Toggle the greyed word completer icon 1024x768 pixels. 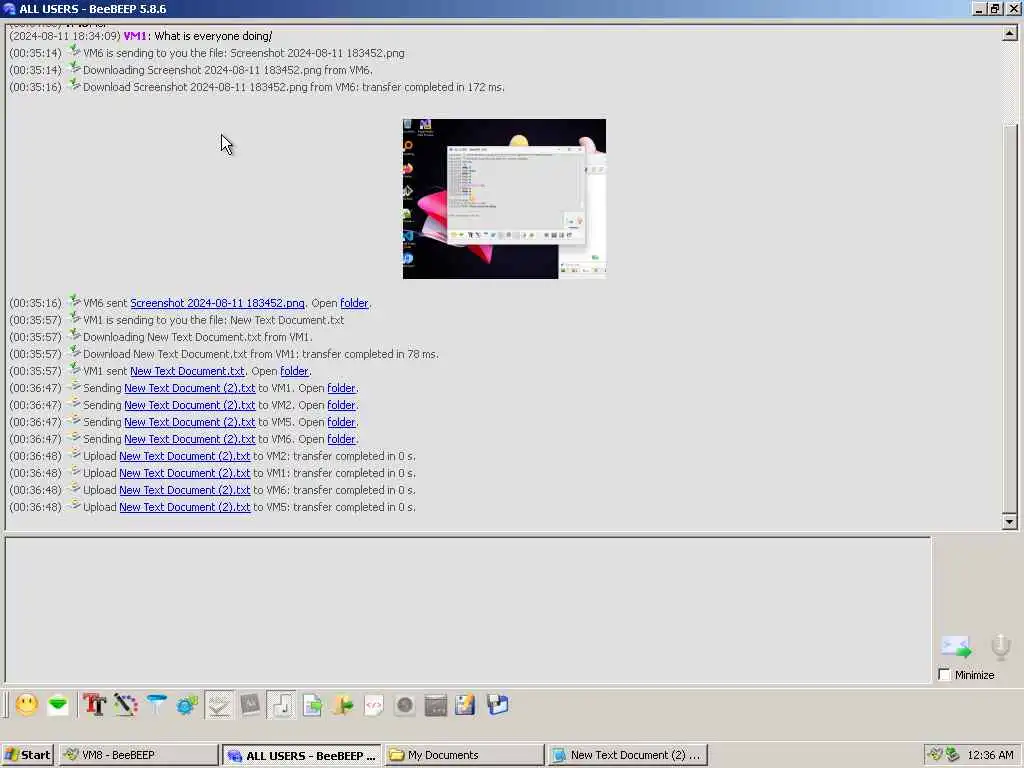[x=250, y=705]
